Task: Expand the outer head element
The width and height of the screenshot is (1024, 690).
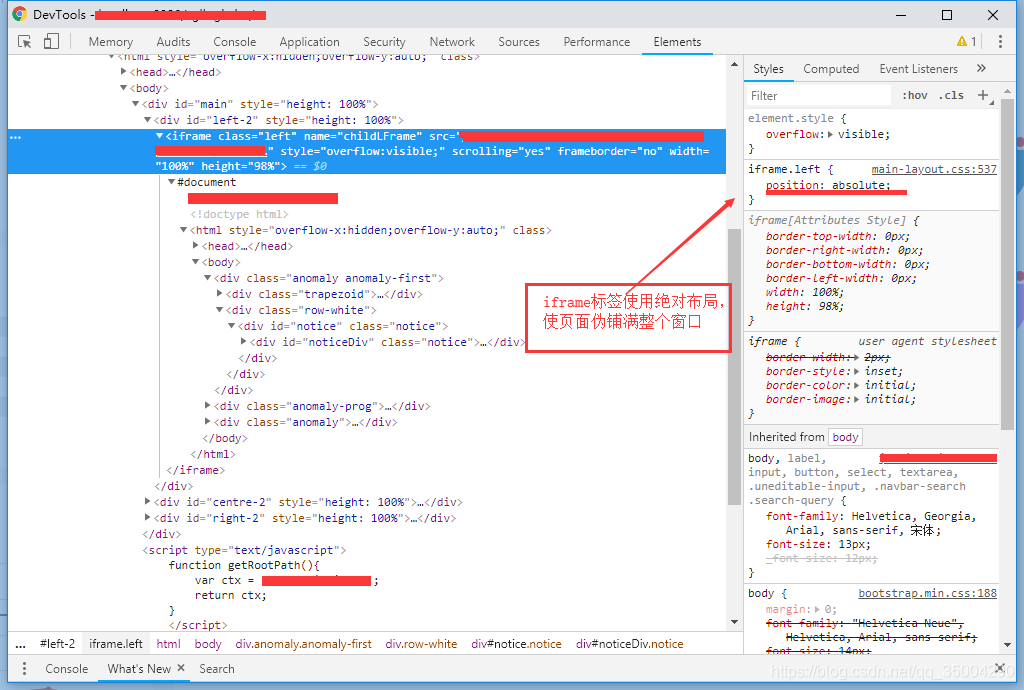Action: point(123,72)
